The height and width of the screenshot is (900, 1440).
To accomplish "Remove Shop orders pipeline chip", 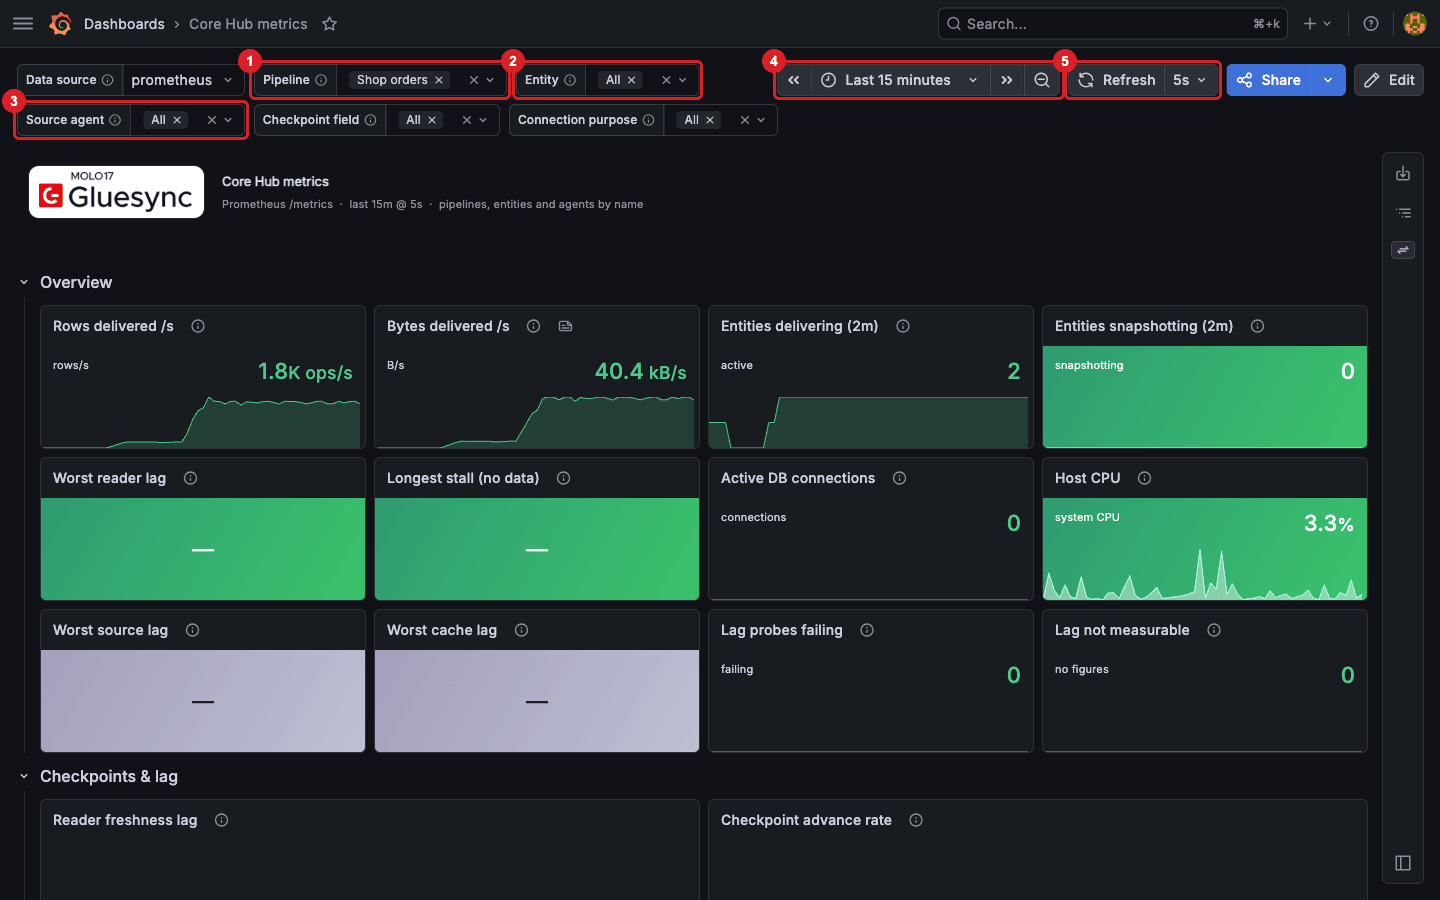I will 439,80.
